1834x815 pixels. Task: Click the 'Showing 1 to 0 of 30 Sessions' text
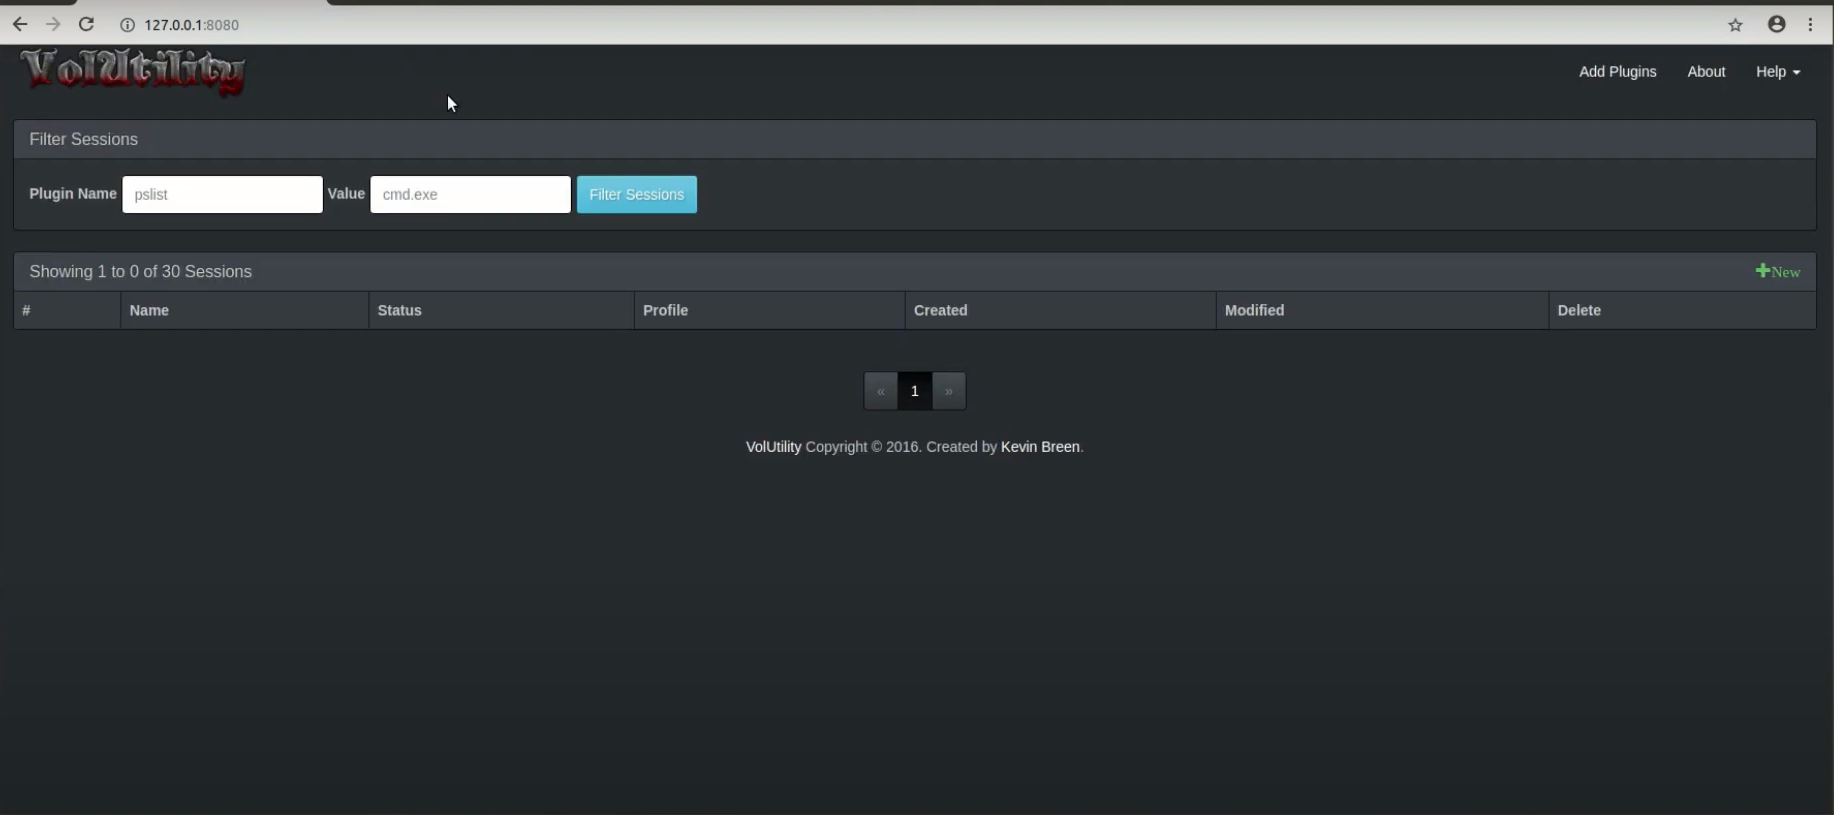point(140,272)
